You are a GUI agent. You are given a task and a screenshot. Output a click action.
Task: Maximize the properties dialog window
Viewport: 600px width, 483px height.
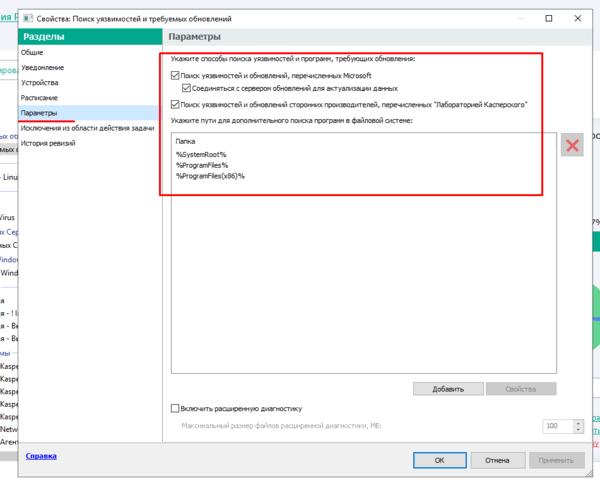[x=549, y=18]
